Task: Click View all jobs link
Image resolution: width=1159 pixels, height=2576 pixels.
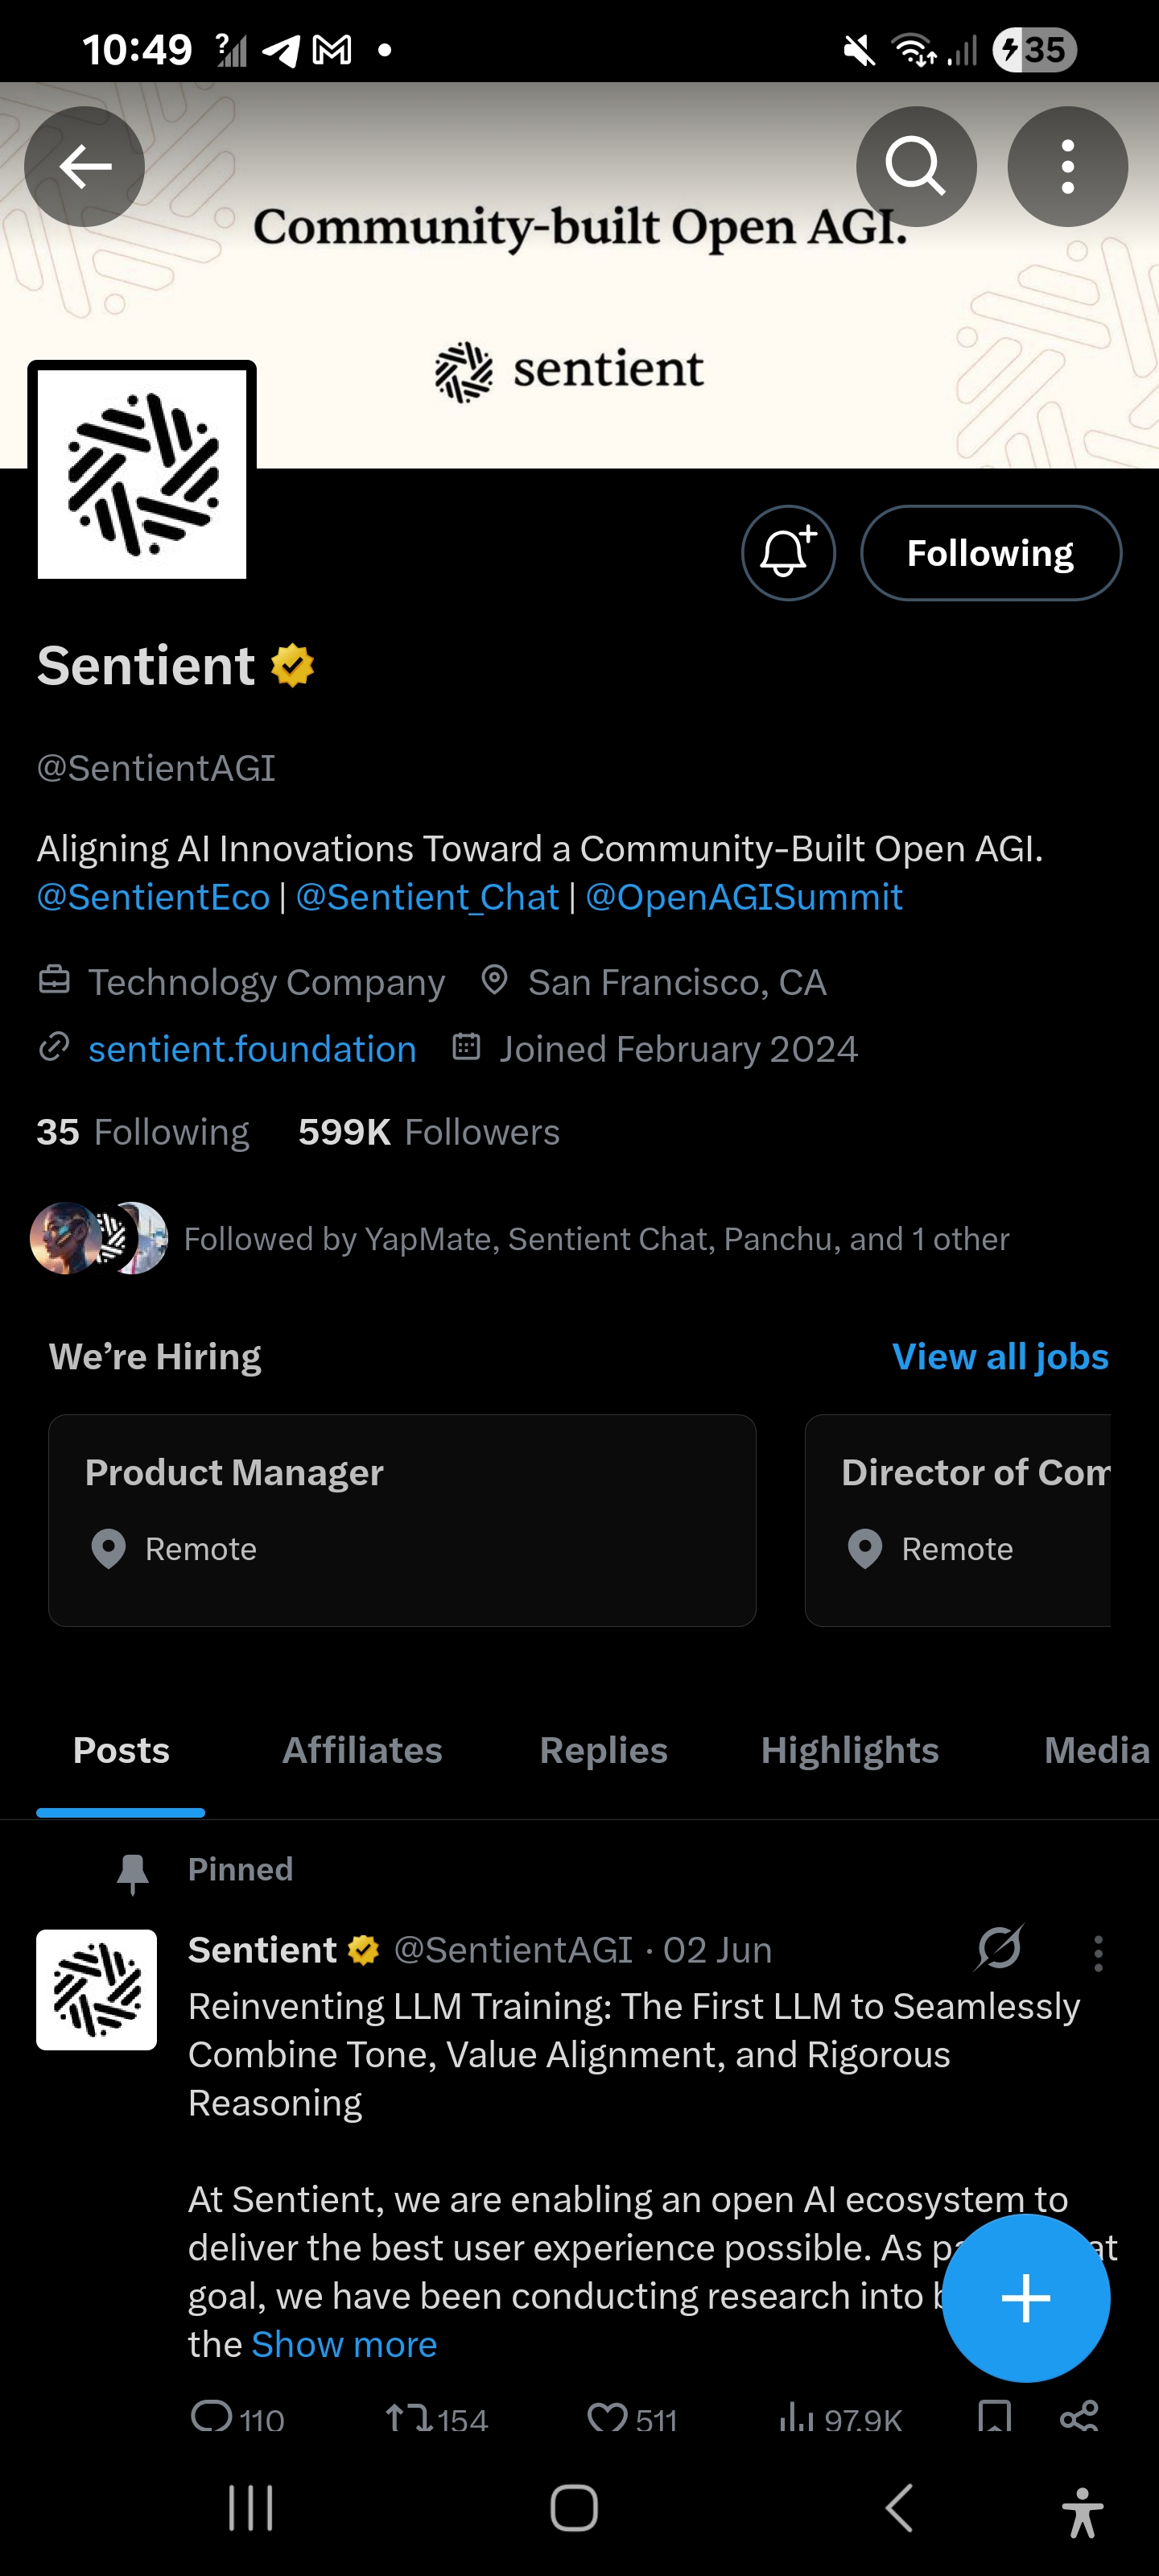Action: [x=1000, y=1356]
